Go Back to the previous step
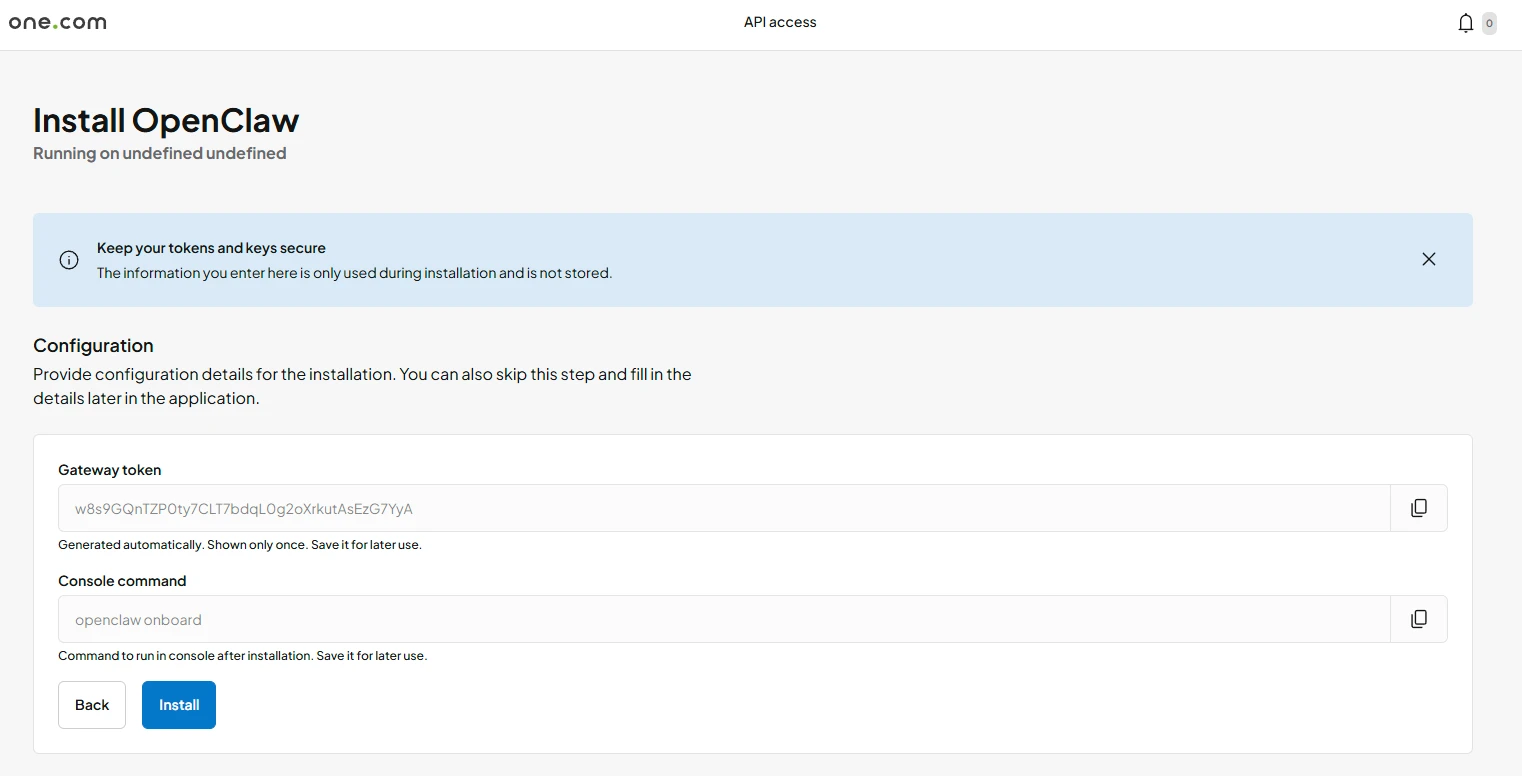The image size is (1522, 776). 92,705
